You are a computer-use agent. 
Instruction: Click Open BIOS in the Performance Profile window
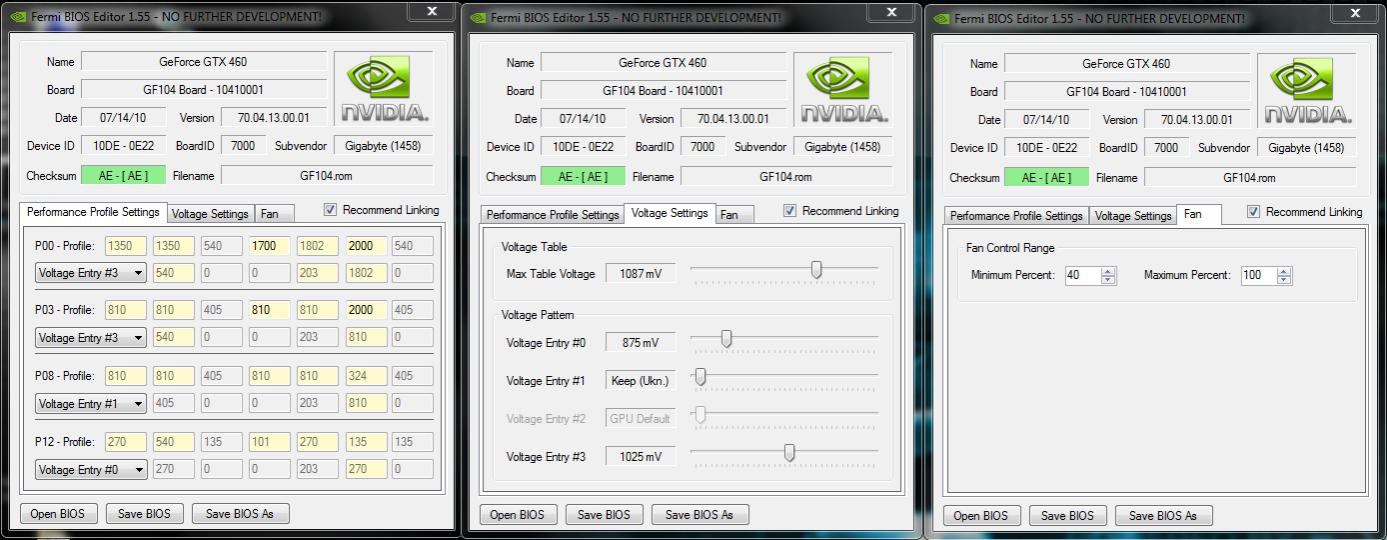(x=59, y=514)
